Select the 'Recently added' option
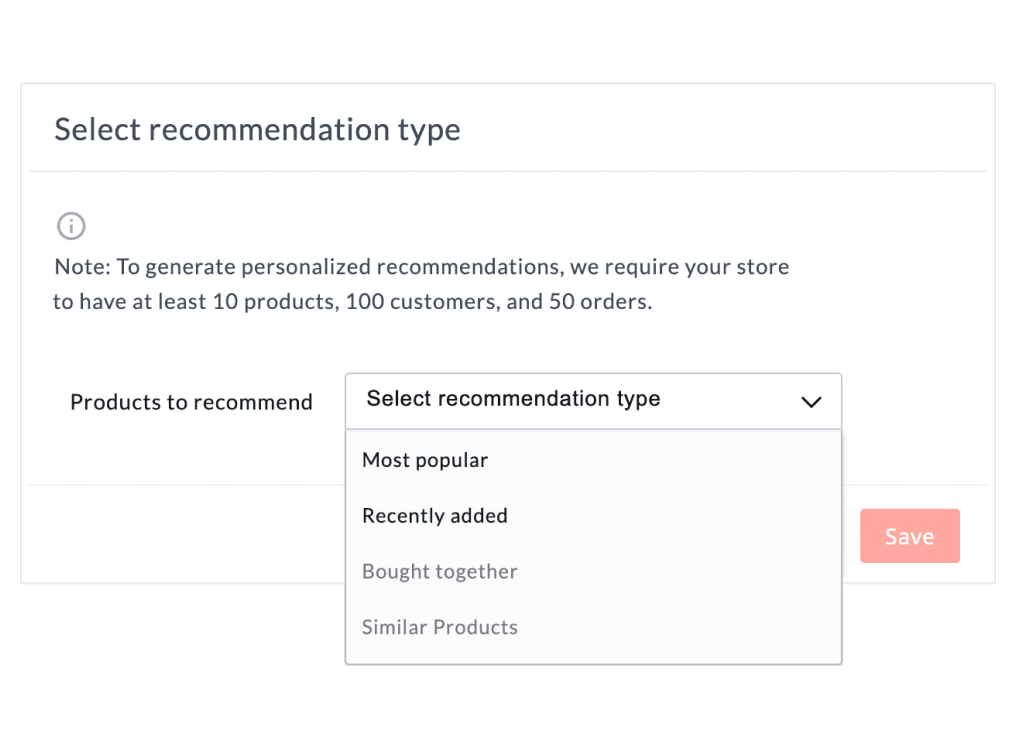1016x734 pixels. (x=435, y=516)
